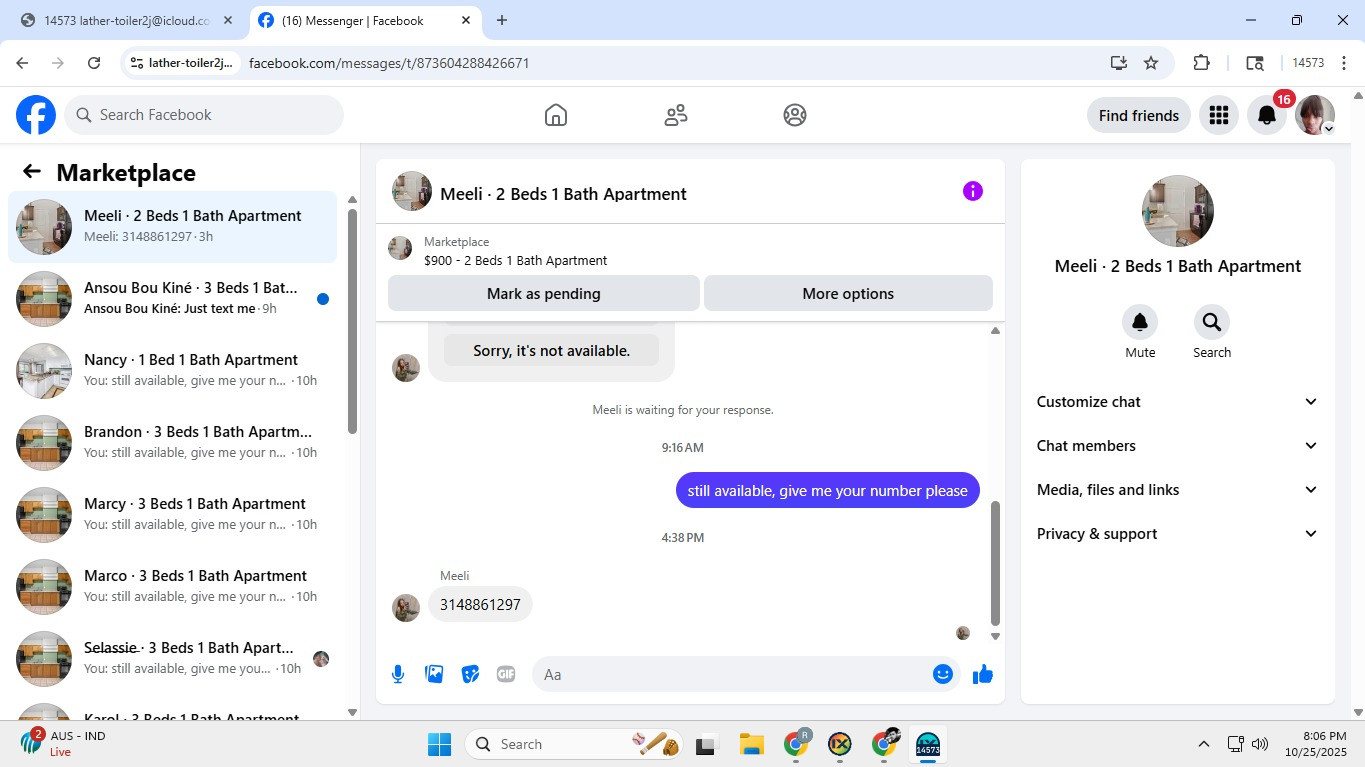This screenshot has height=767, width=1365.
Task: Go back using the Marketplace arrow
Action: [32, 172]
